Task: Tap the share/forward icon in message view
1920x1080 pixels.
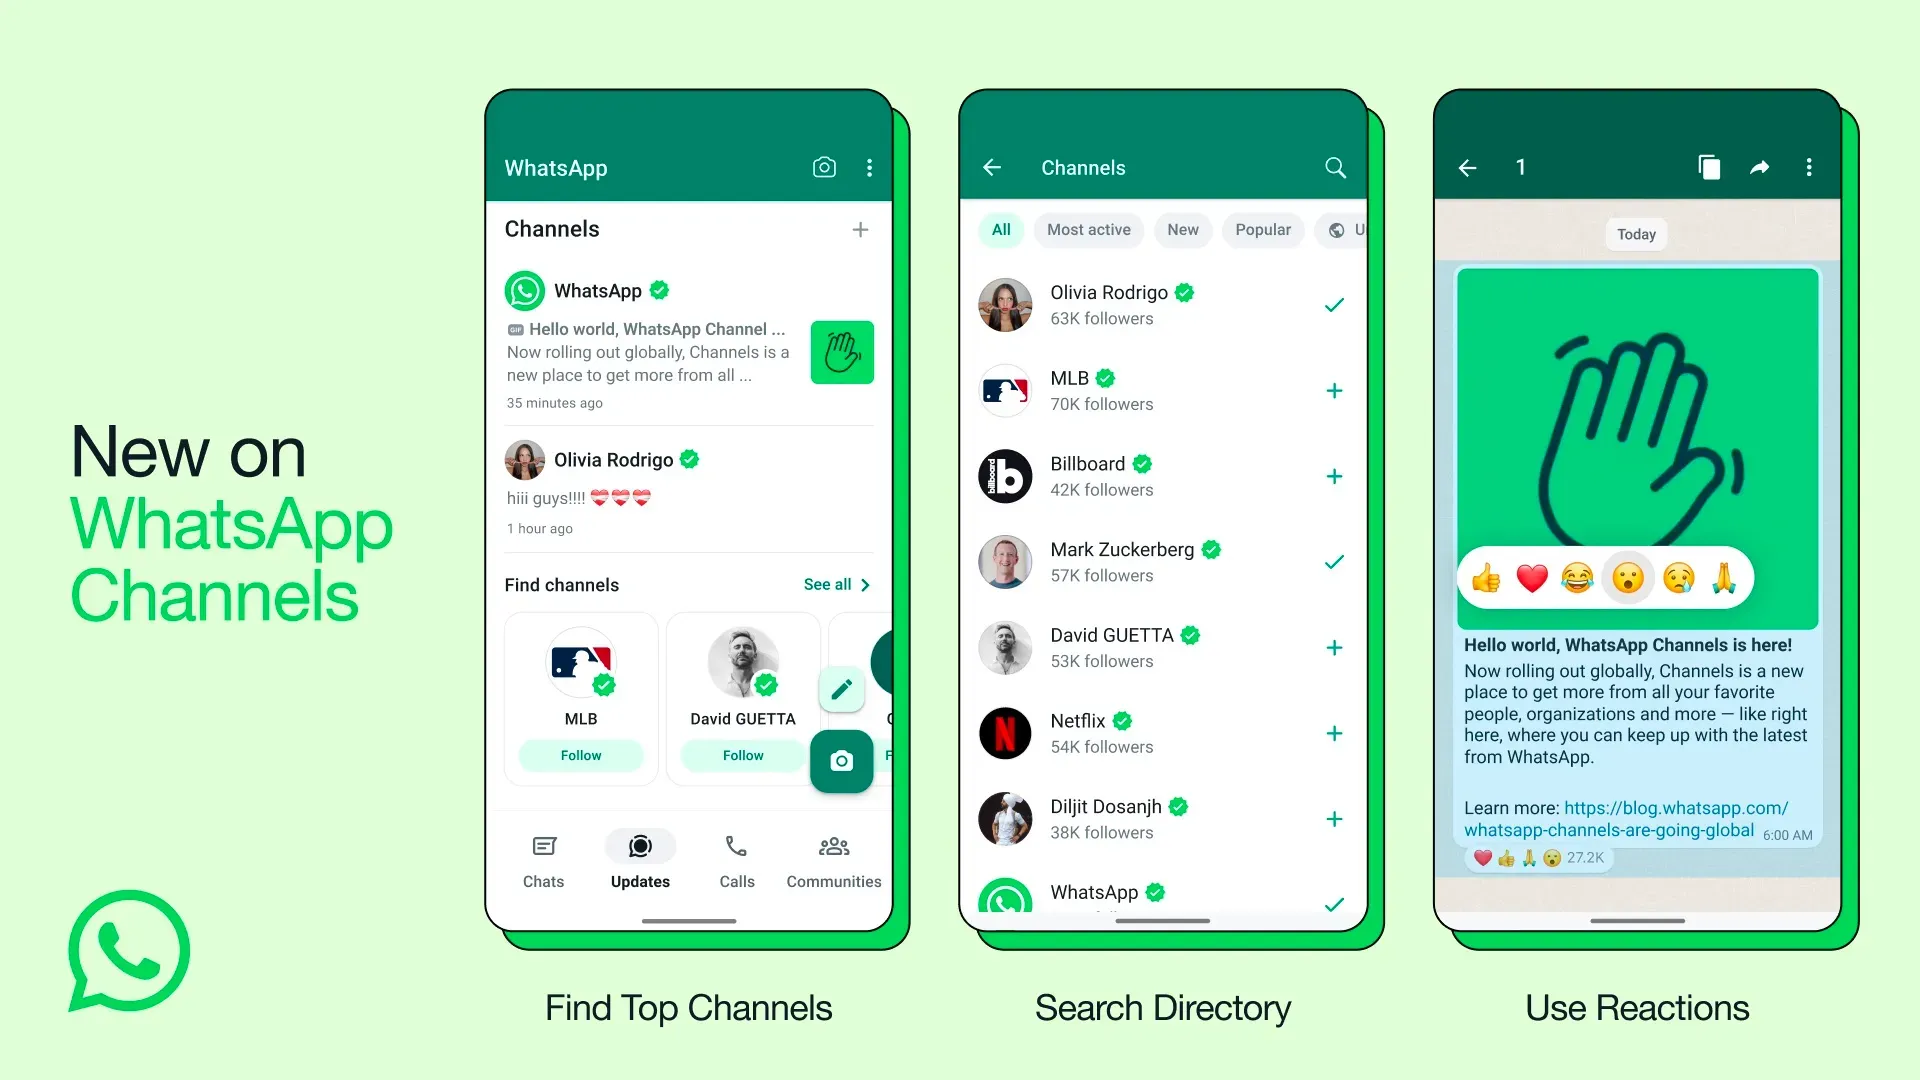Action: click(x=1760, y=167)
